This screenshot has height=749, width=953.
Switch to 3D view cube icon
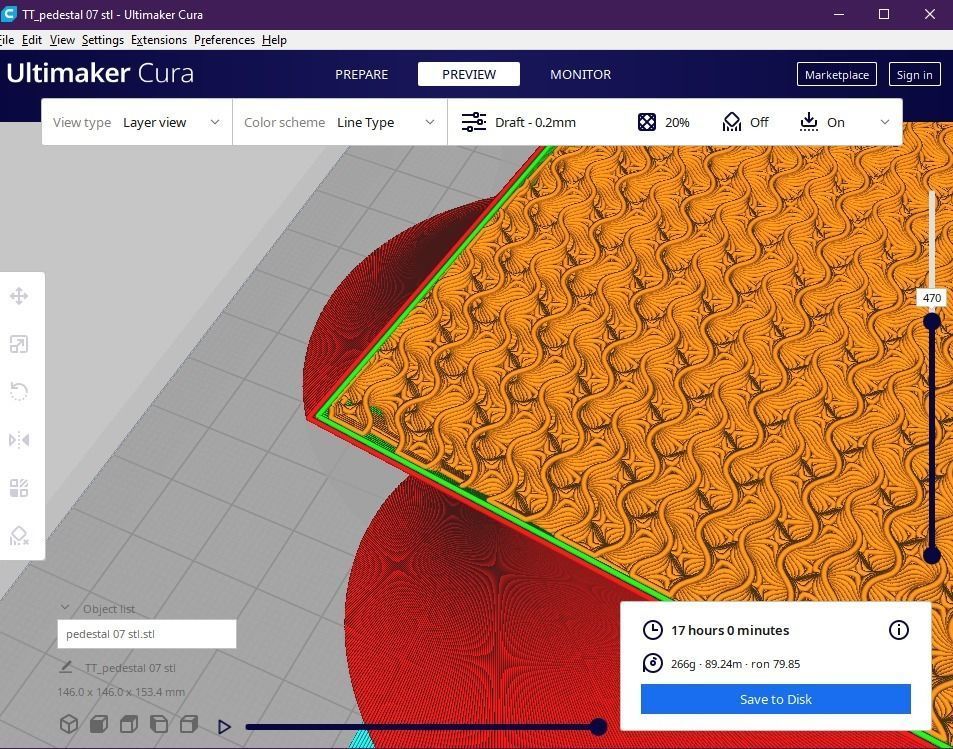(69, 723)
